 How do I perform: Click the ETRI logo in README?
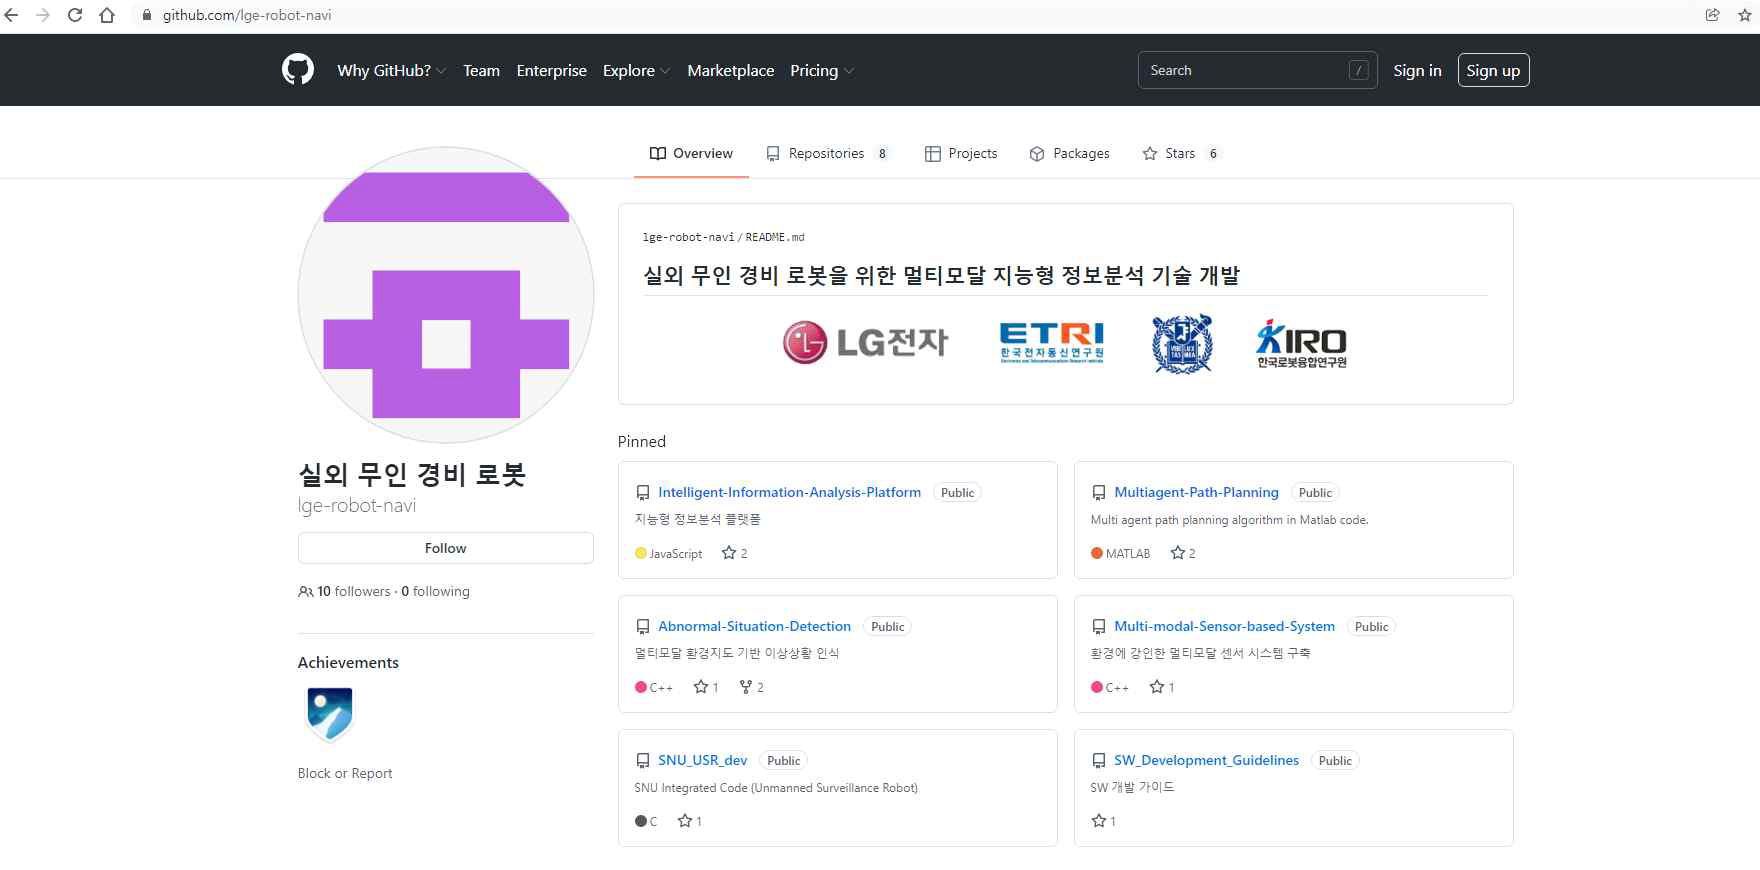point(1052,342)
